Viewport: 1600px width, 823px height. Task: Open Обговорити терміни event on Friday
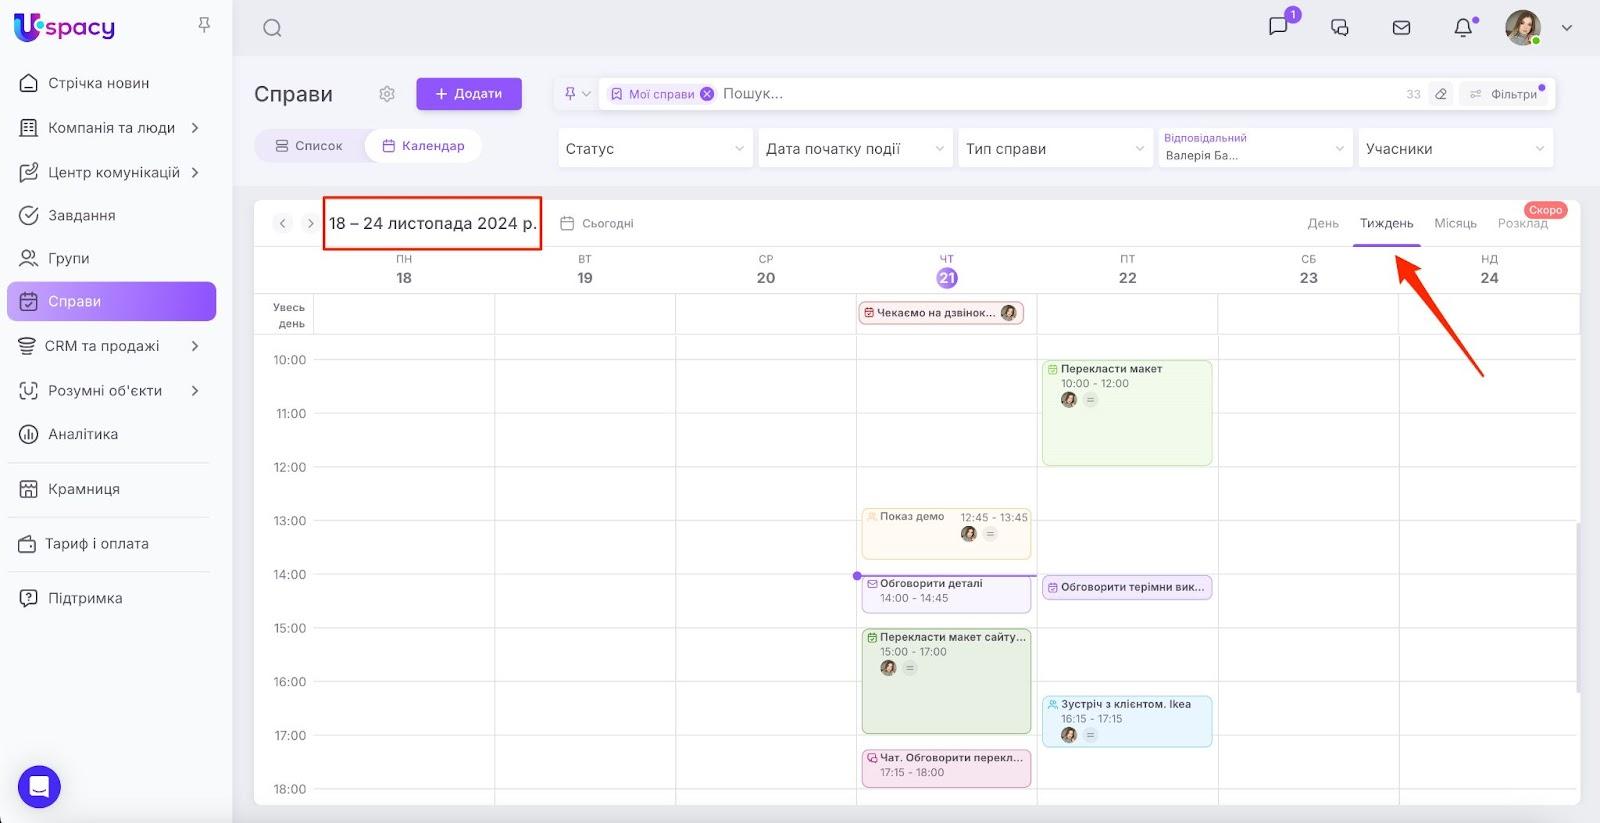point(1127,587)
